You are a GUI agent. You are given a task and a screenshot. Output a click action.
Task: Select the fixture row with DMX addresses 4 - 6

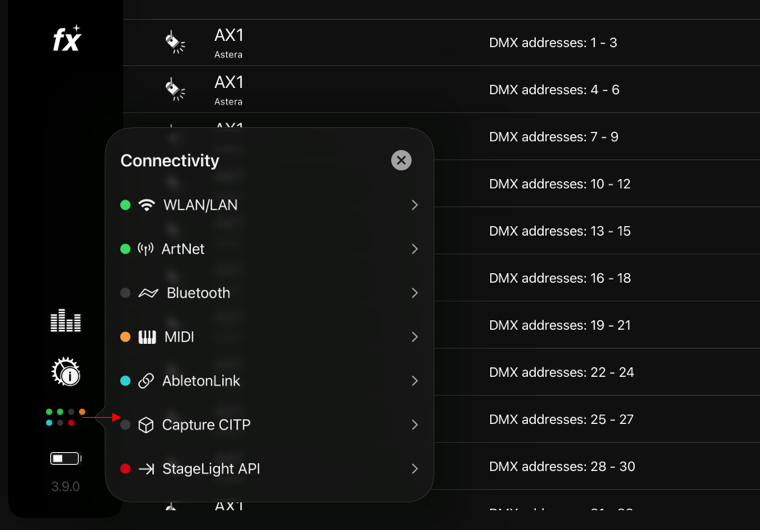pyautogui.click(x=441, y=90)
